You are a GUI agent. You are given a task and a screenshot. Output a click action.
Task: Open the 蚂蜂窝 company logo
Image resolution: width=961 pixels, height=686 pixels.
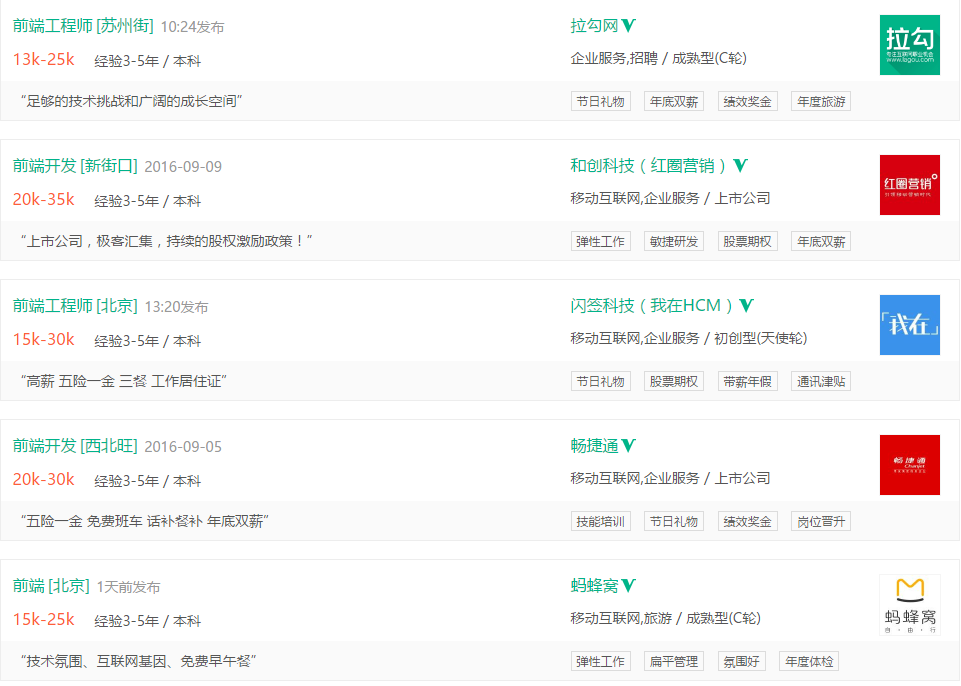coord(910,604)
